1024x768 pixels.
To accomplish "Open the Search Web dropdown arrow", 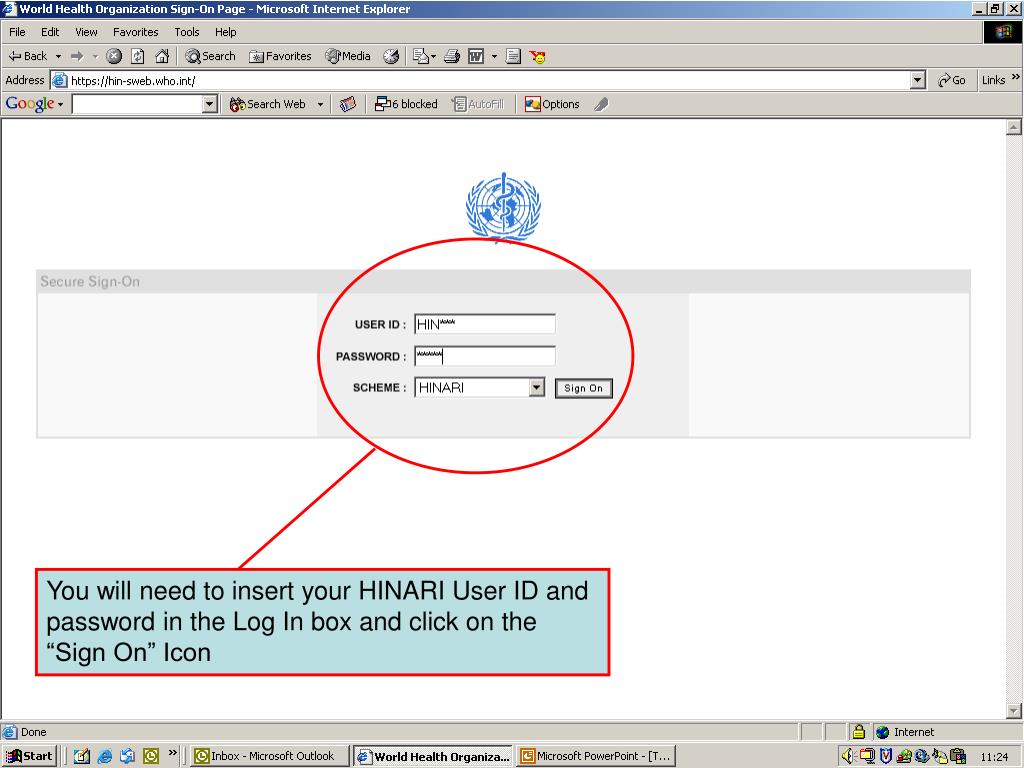I will click(320, 104).
